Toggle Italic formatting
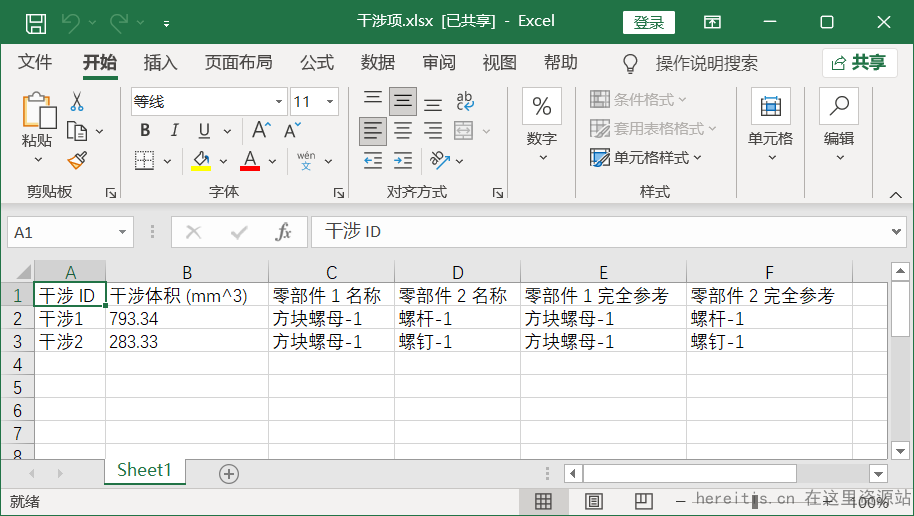 pos(174,131)
